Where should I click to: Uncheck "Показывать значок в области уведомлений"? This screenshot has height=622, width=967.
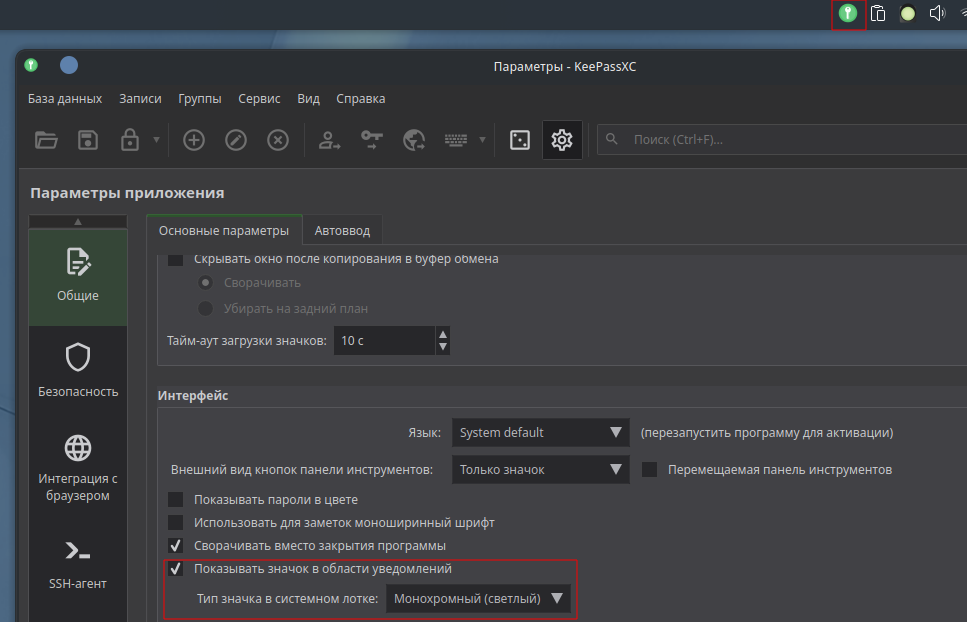tap(176, 569)
